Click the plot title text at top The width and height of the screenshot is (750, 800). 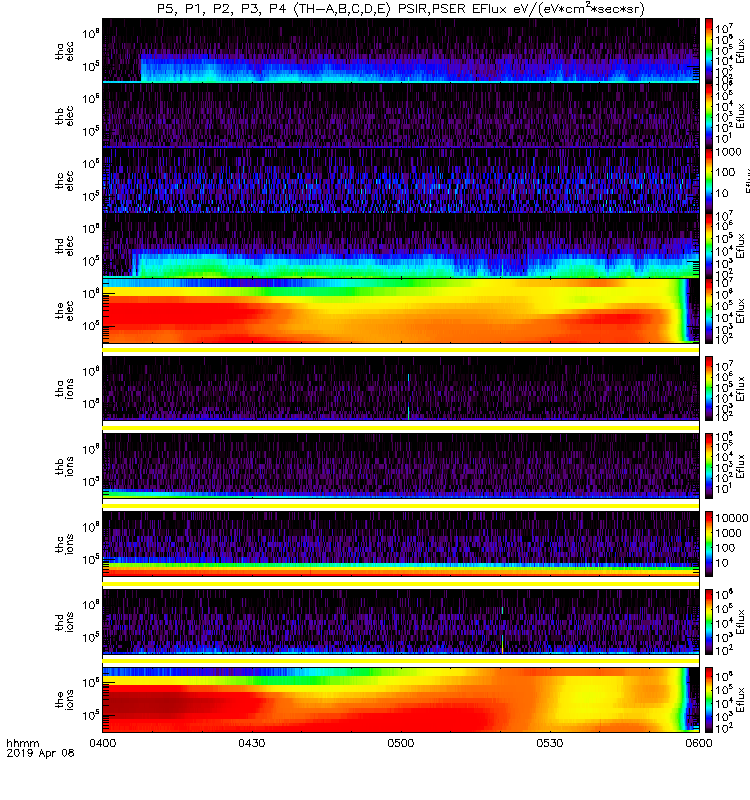point(401,9)
